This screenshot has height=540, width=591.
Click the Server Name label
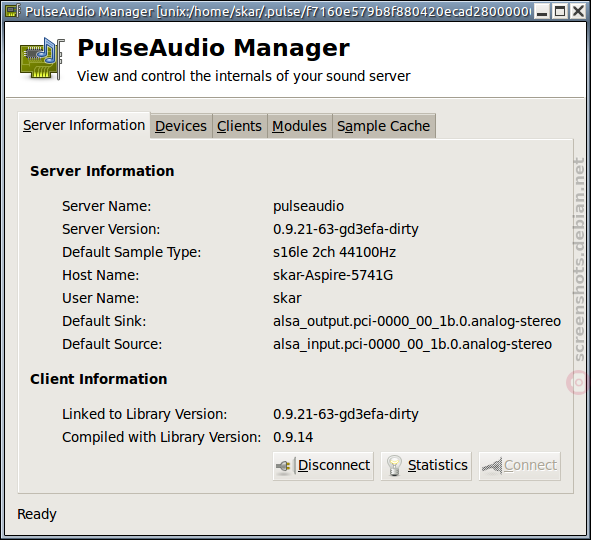106,207
